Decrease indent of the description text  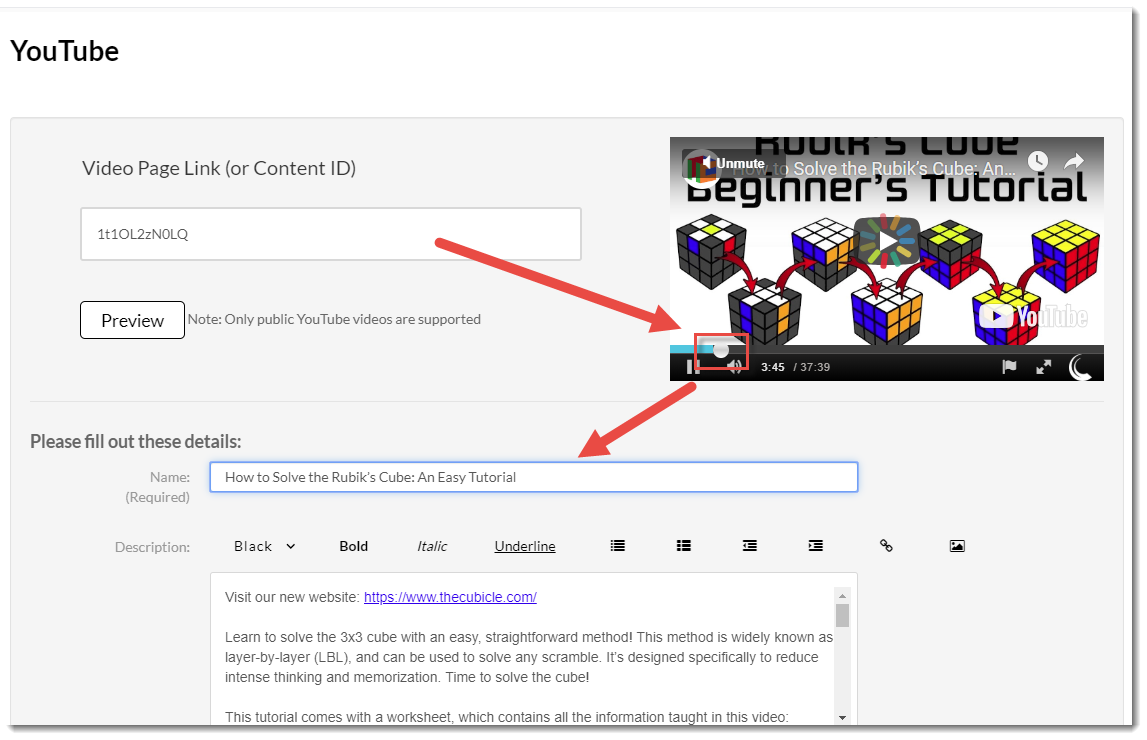pyautogui.click(x=750, y=546)
